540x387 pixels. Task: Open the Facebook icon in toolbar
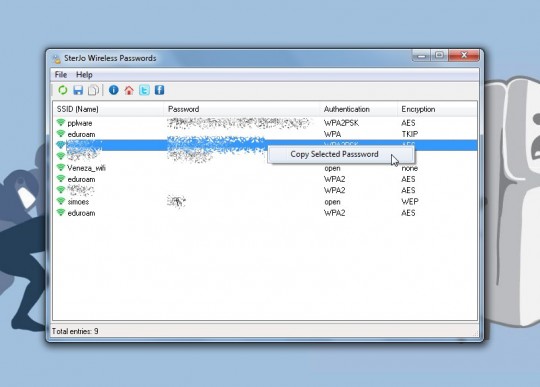159,90
